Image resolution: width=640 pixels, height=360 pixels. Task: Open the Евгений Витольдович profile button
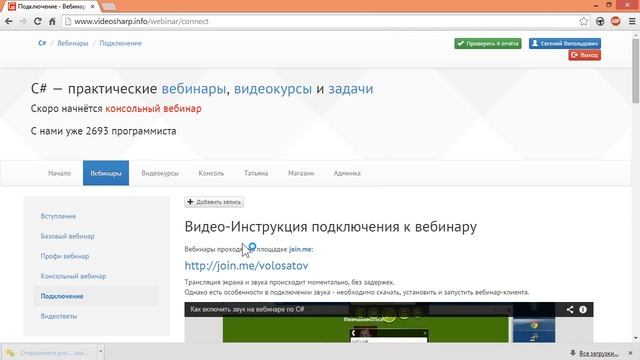click(x=565, y=43)
